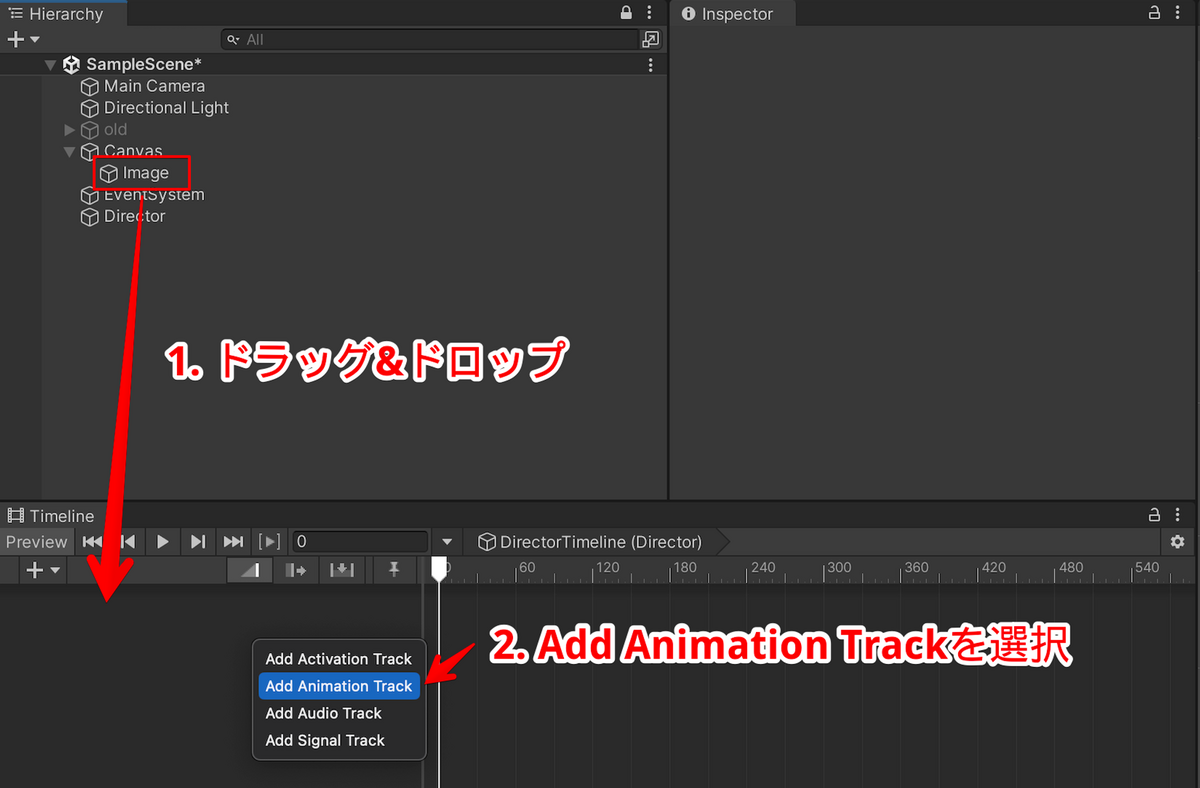Select the Ripple clip edit mode icon
The width and height of the screenshot is (1200, 788).
coord(295,569)
